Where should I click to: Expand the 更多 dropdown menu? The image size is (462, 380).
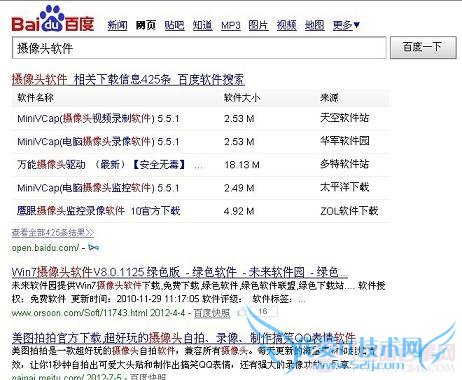tap(346, 25)
